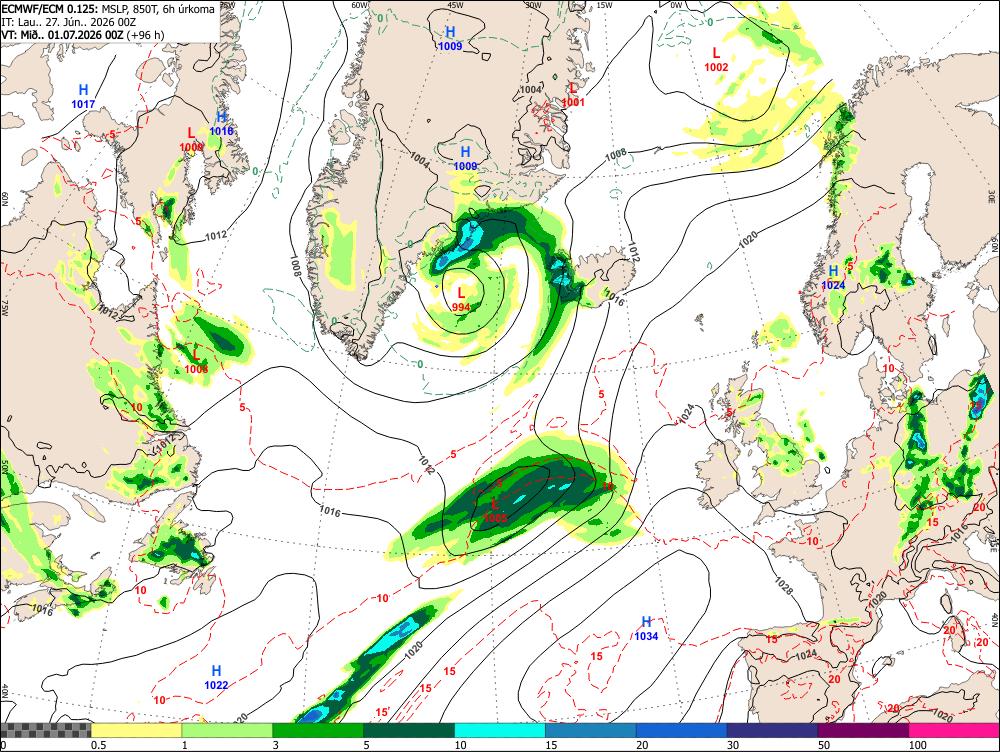Click the legend's '50' scale value

[824, 745]
